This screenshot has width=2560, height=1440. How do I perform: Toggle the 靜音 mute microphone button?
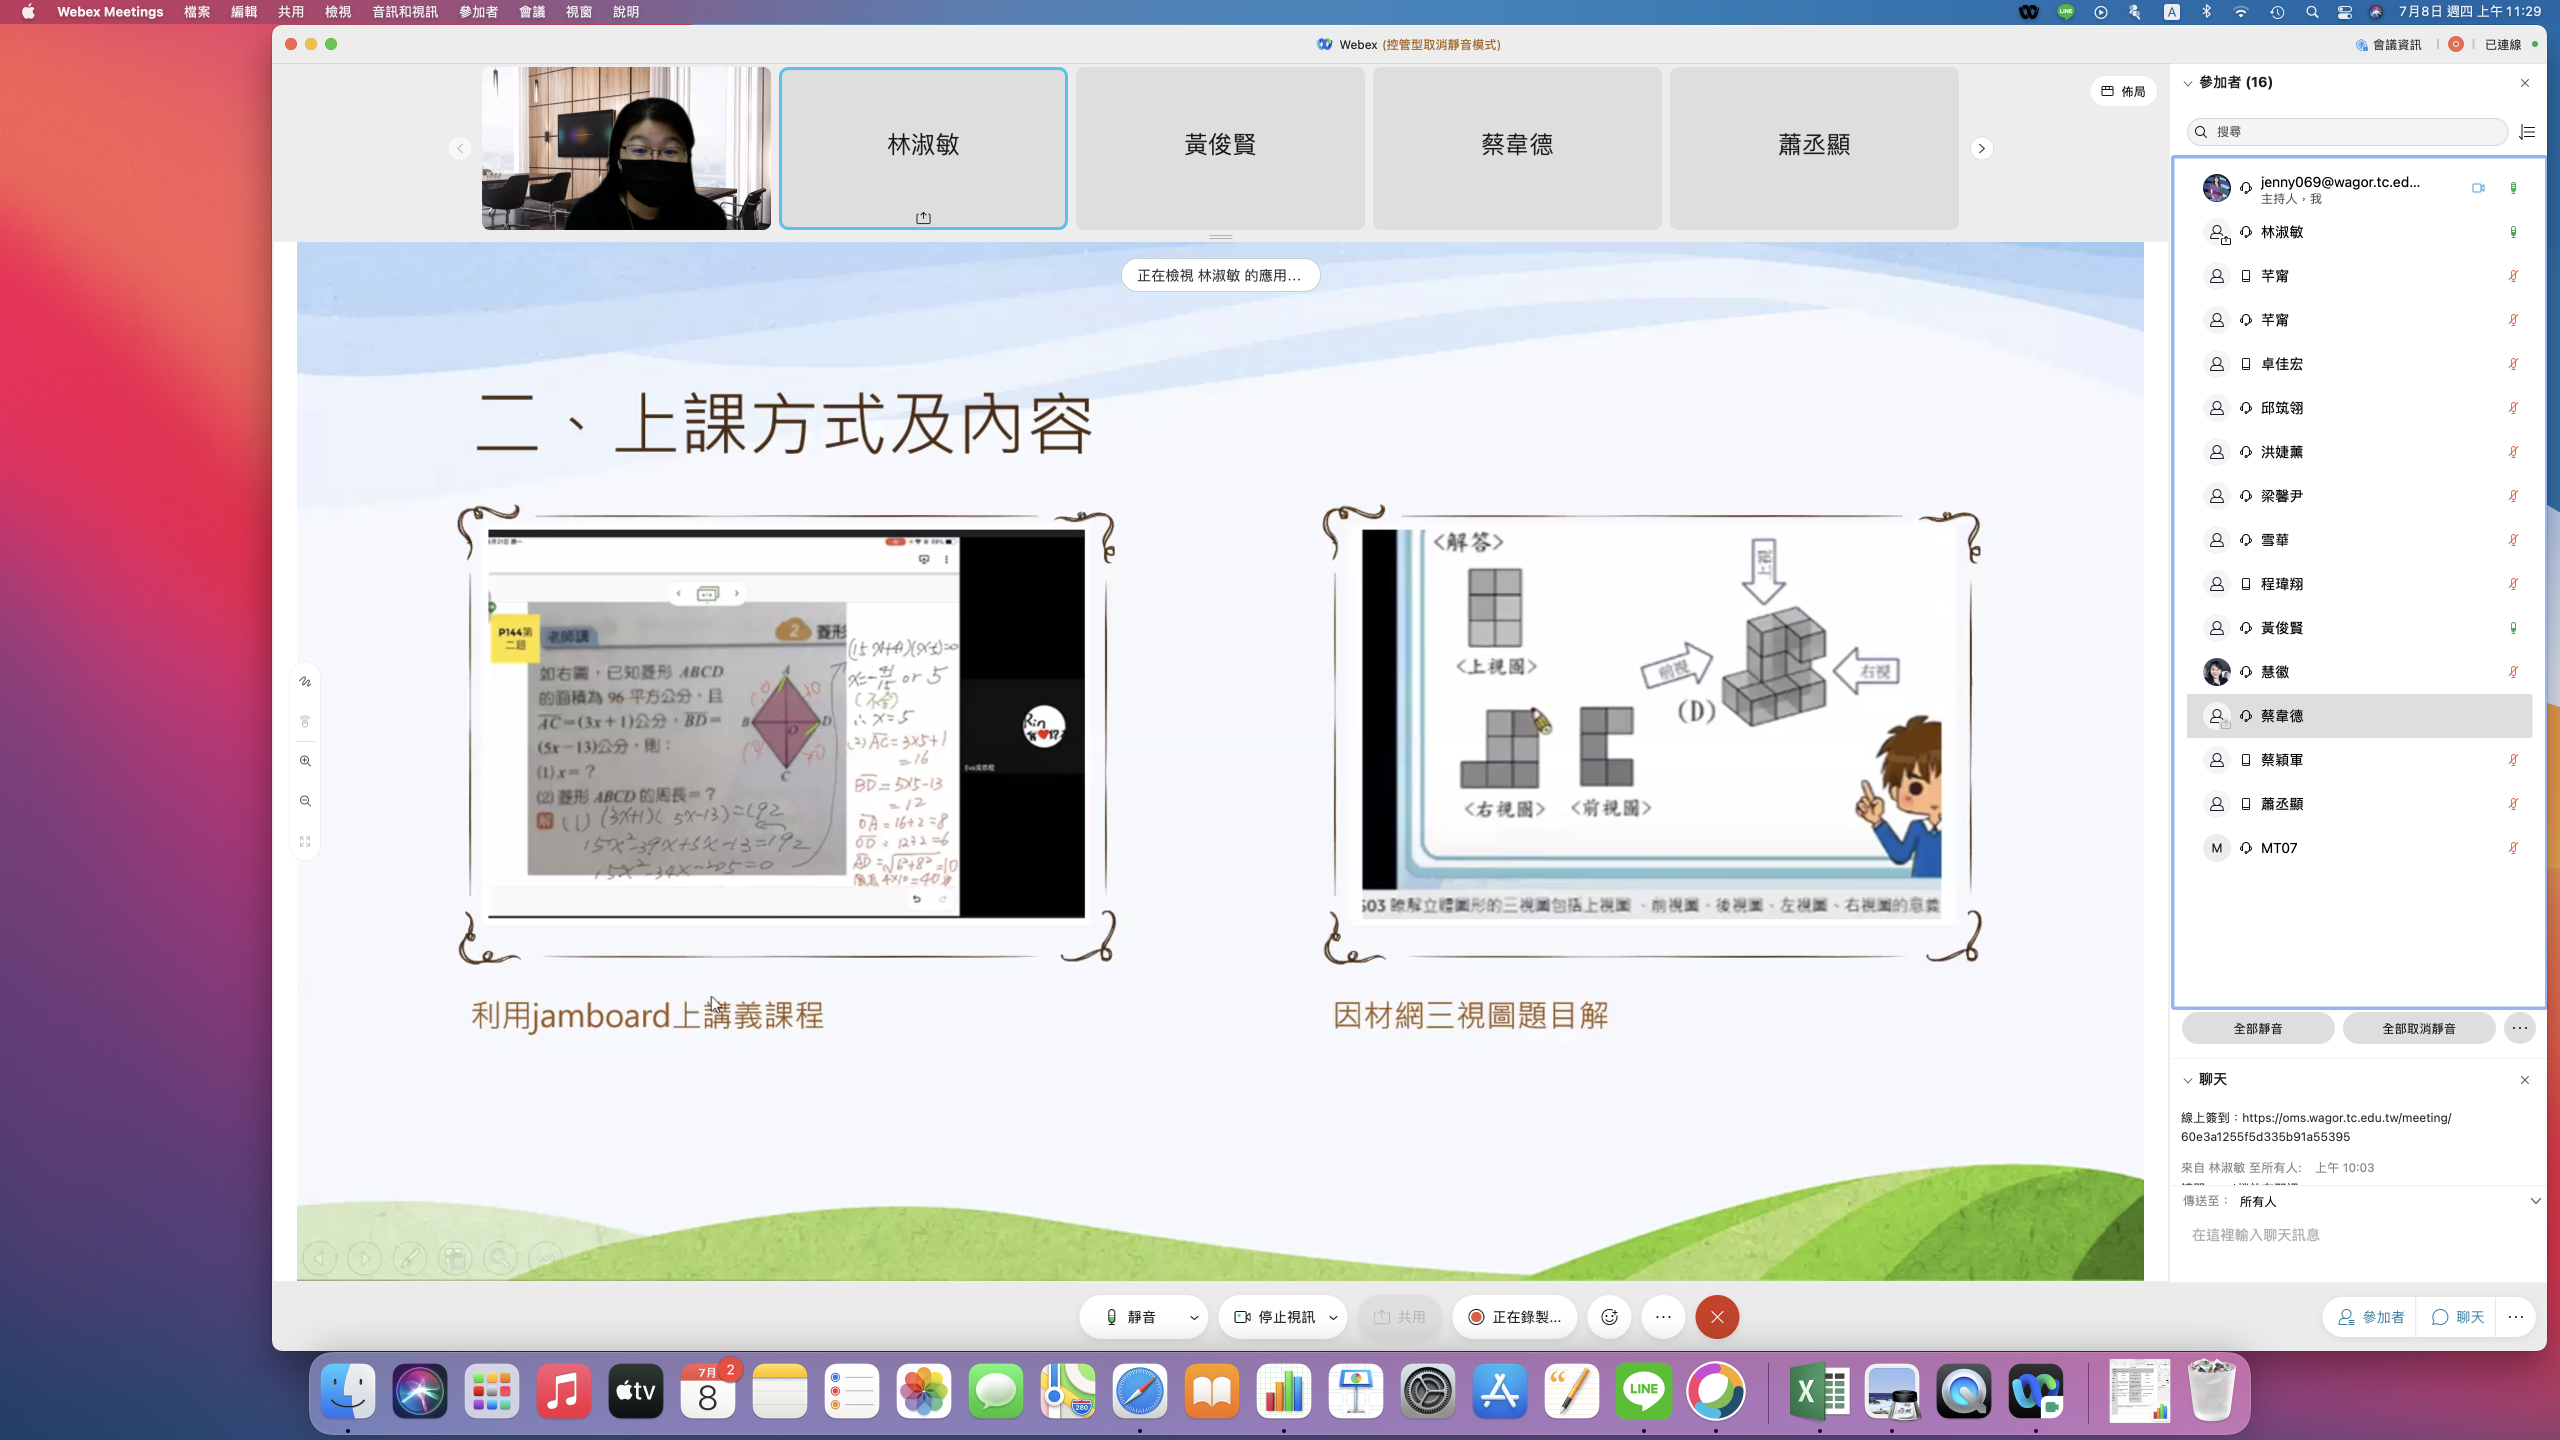[x=1131, y=1317]
